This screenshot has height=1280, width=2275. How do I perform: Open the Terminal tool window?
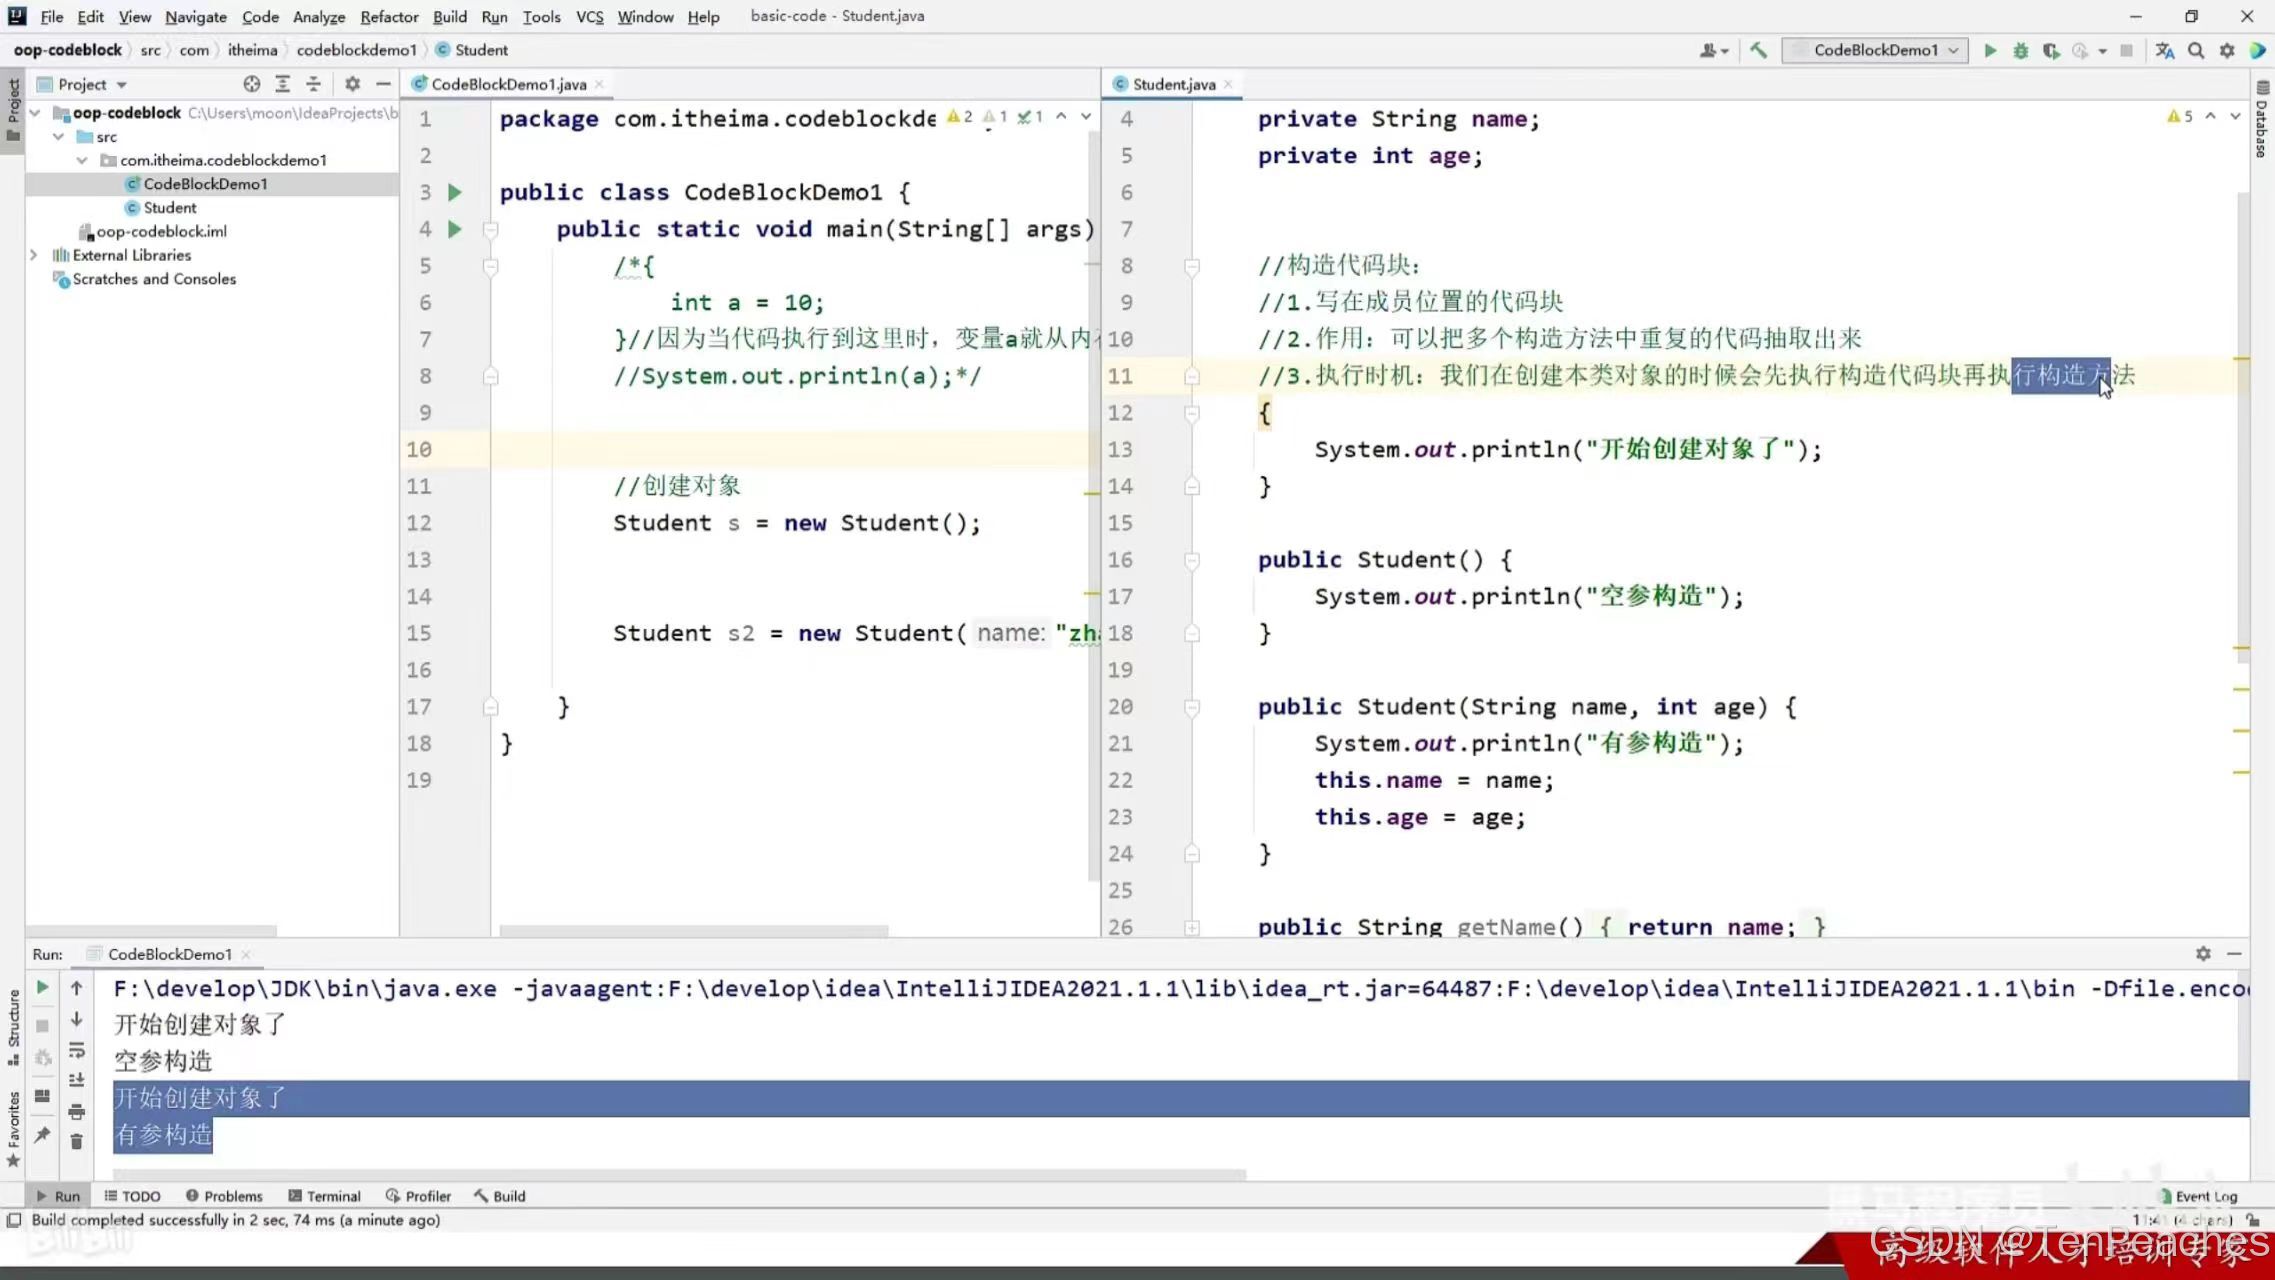(324, 1196)
